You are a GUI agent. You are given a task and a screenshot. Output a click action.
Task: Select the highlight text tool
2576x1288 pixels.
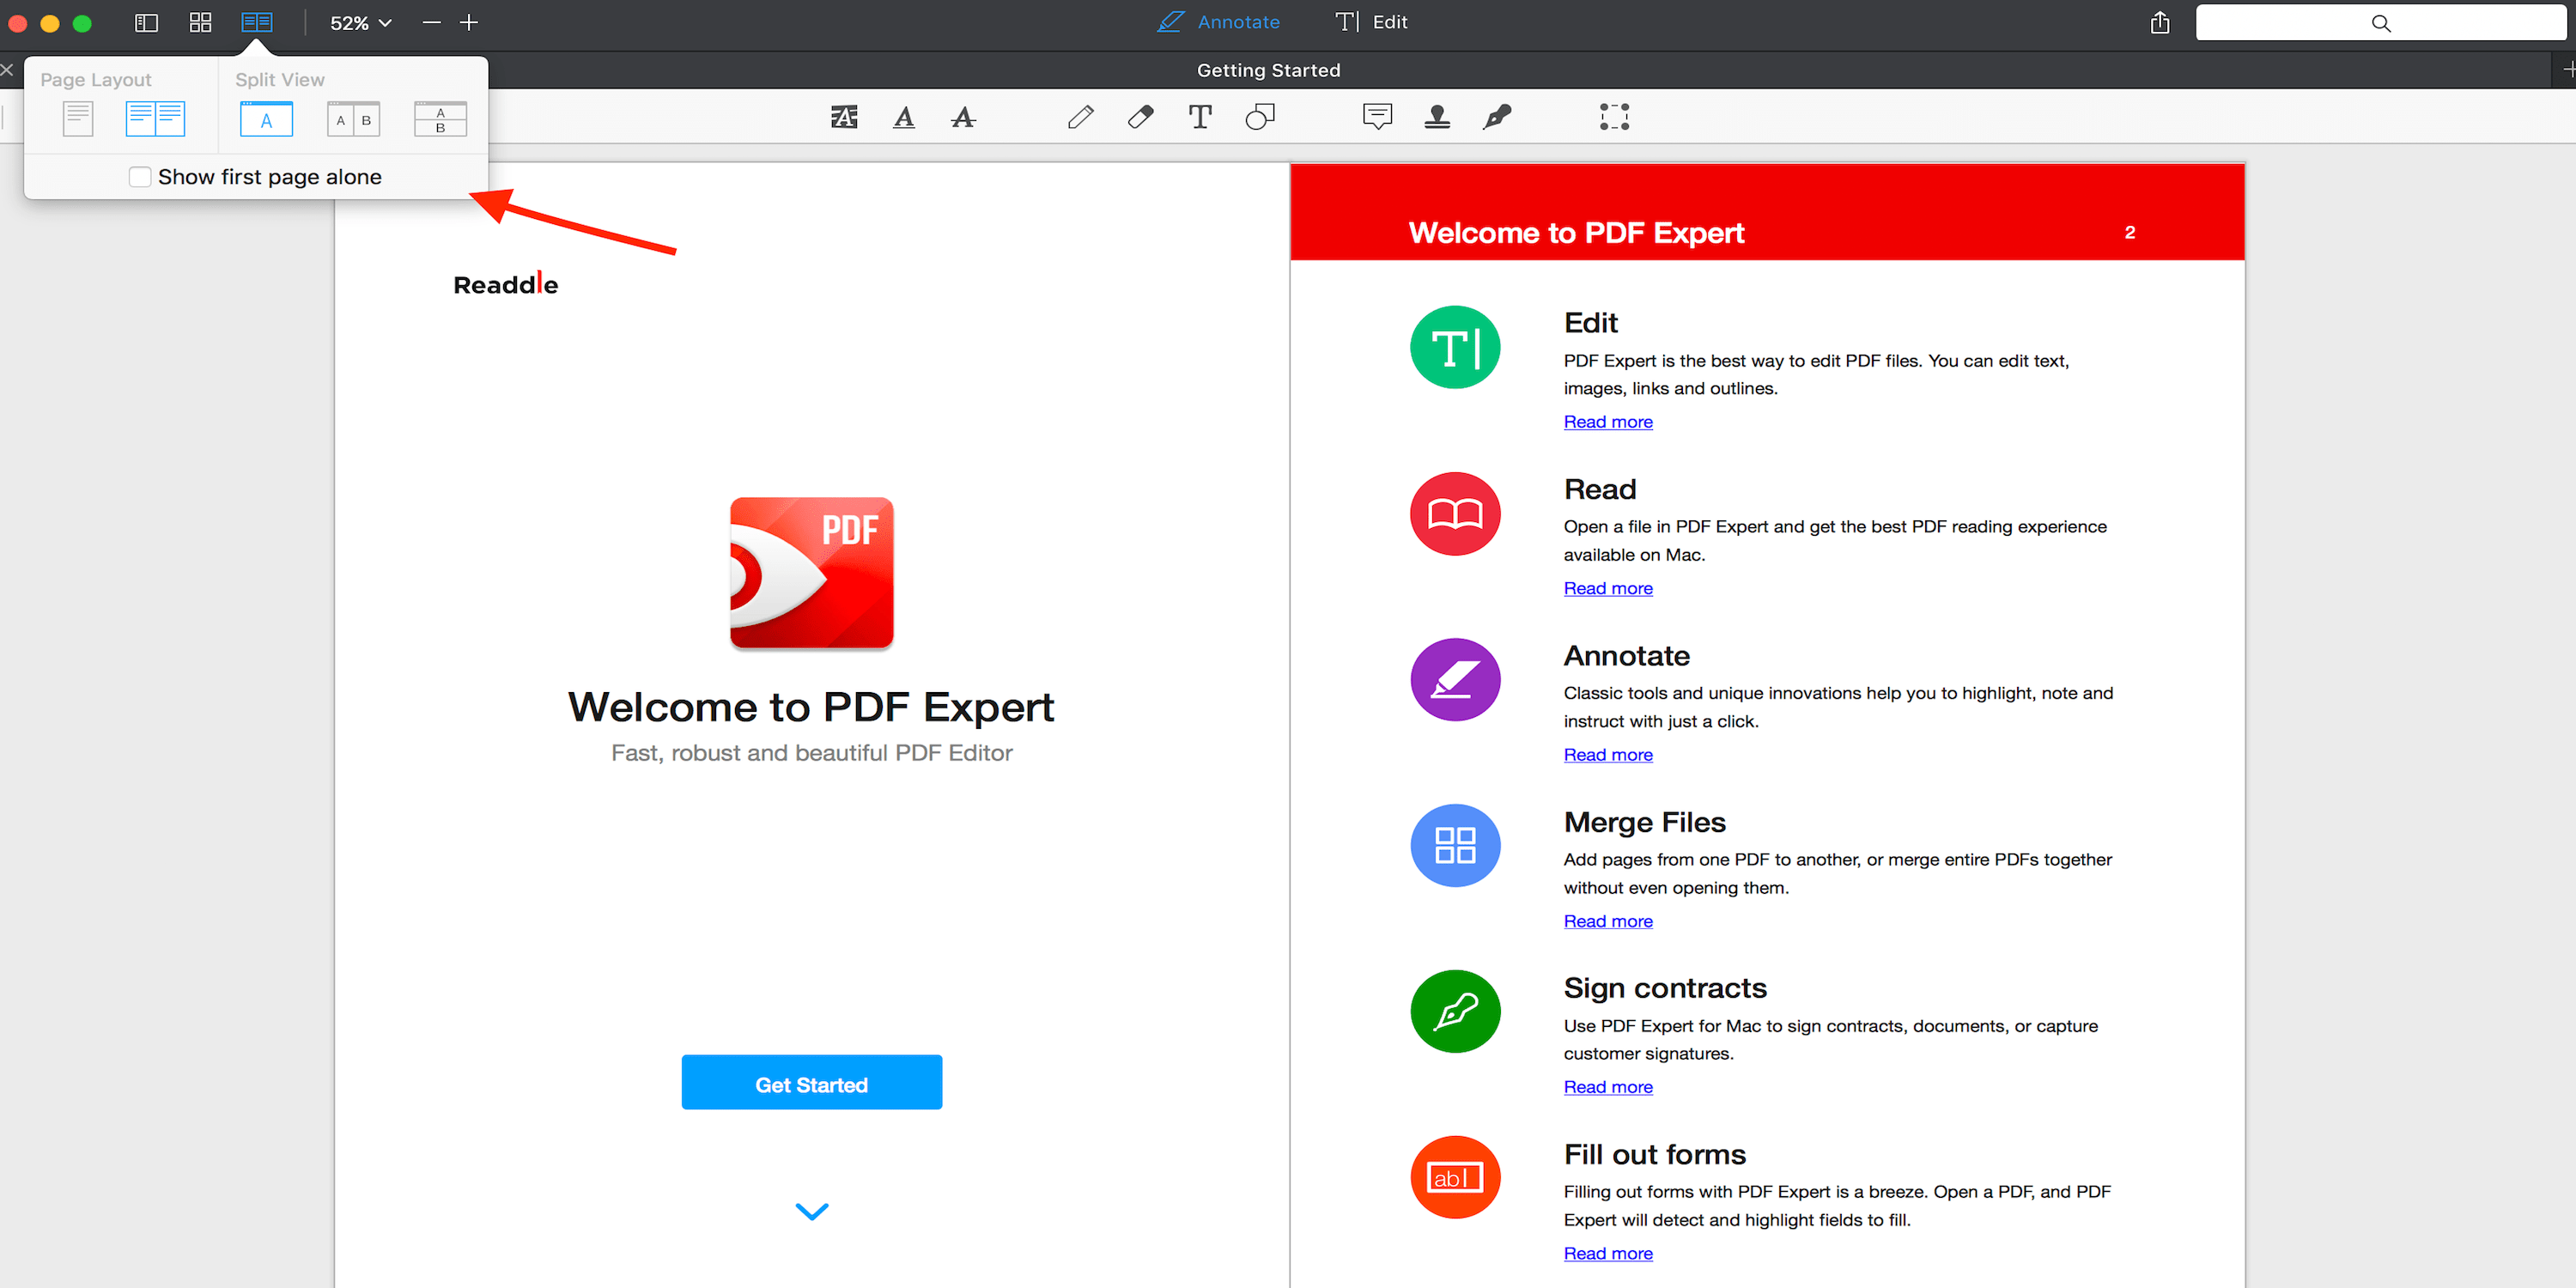843,117
